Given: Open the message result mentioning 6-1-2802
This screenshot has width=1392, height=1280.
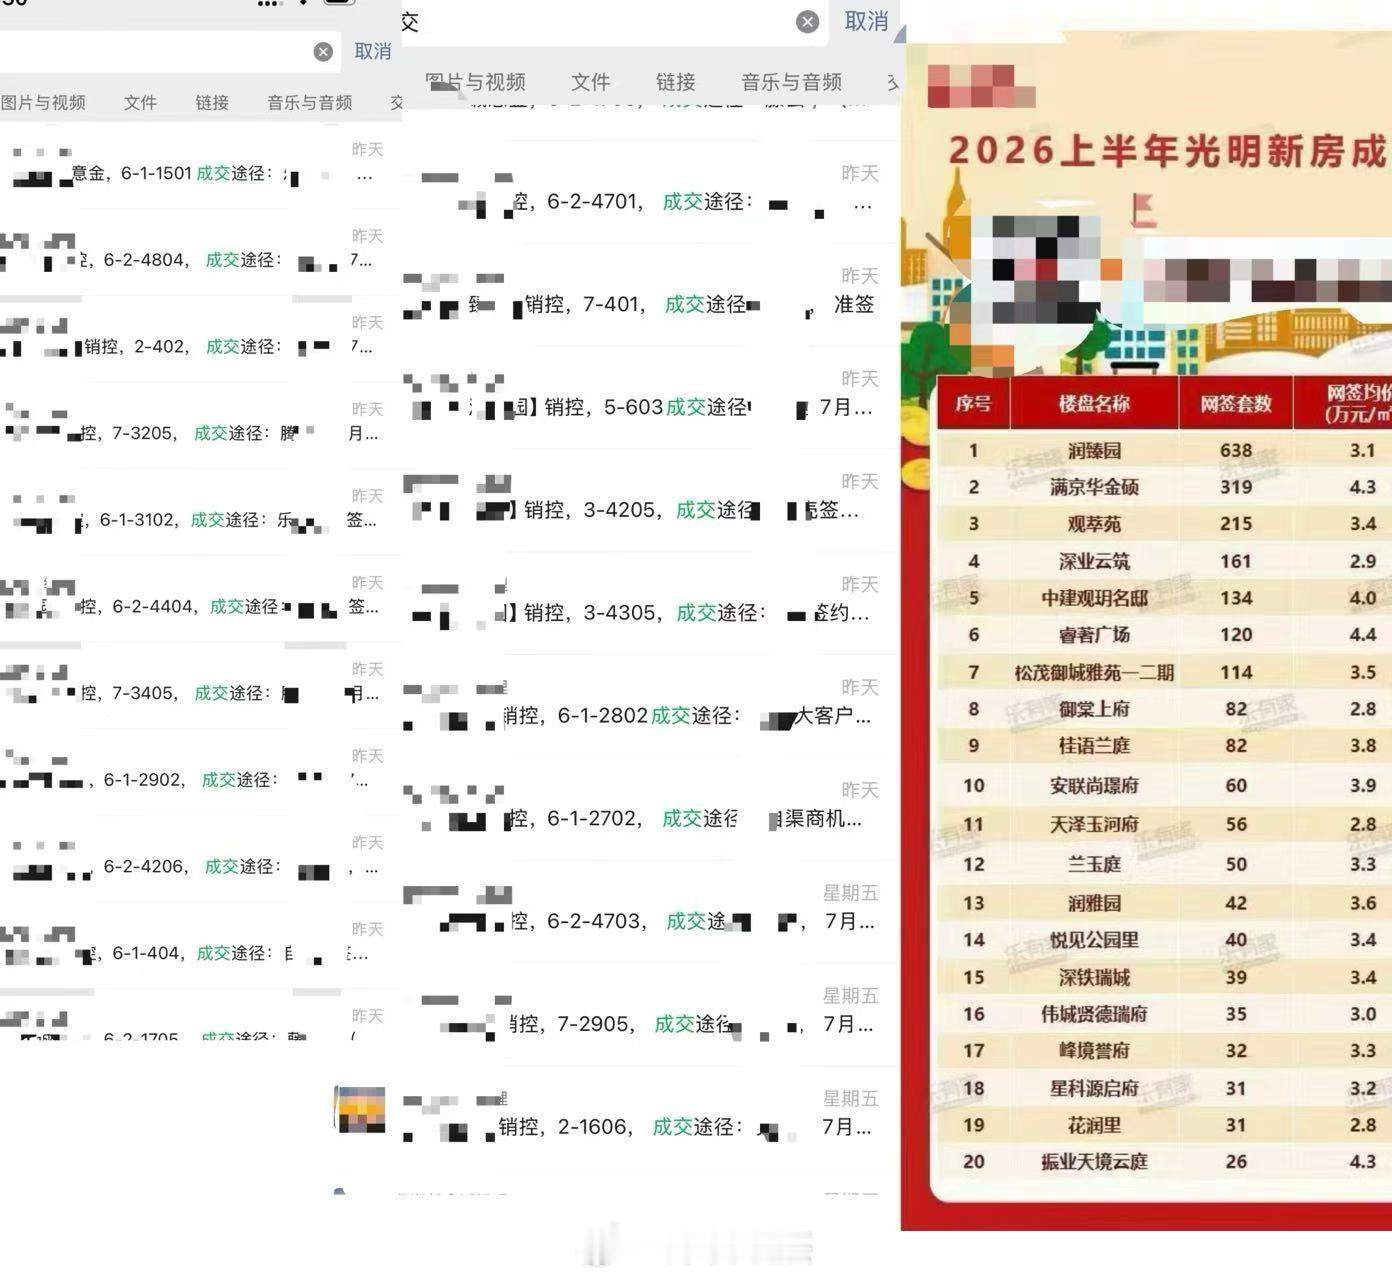Looking at the screenshot, I should [x=650, y=707].
